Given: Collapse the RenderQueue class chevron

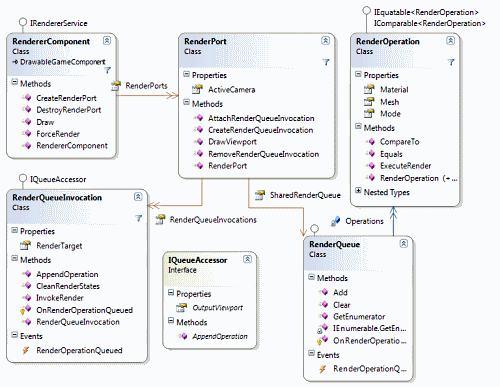Looking at the screenshot, I should [x=403, y=244].
